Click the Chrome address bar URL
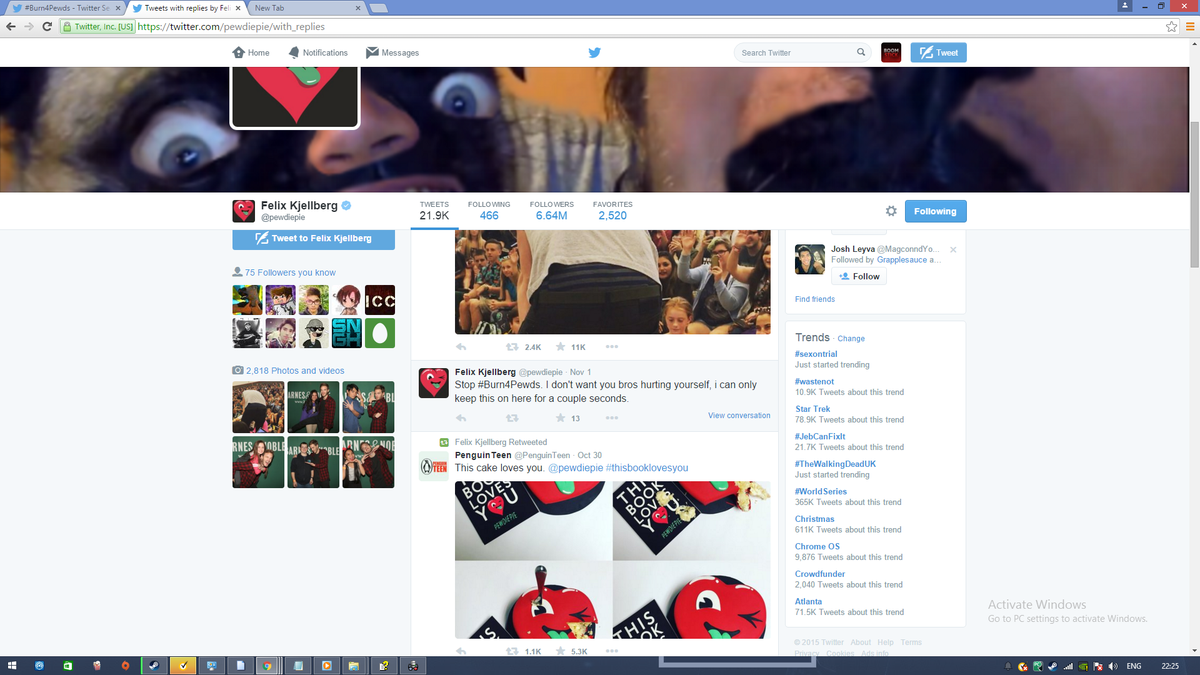 click(231, 27)
